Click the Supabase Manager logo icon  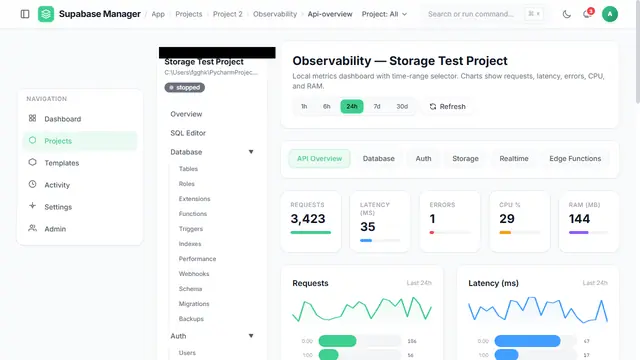pos(46,14)
